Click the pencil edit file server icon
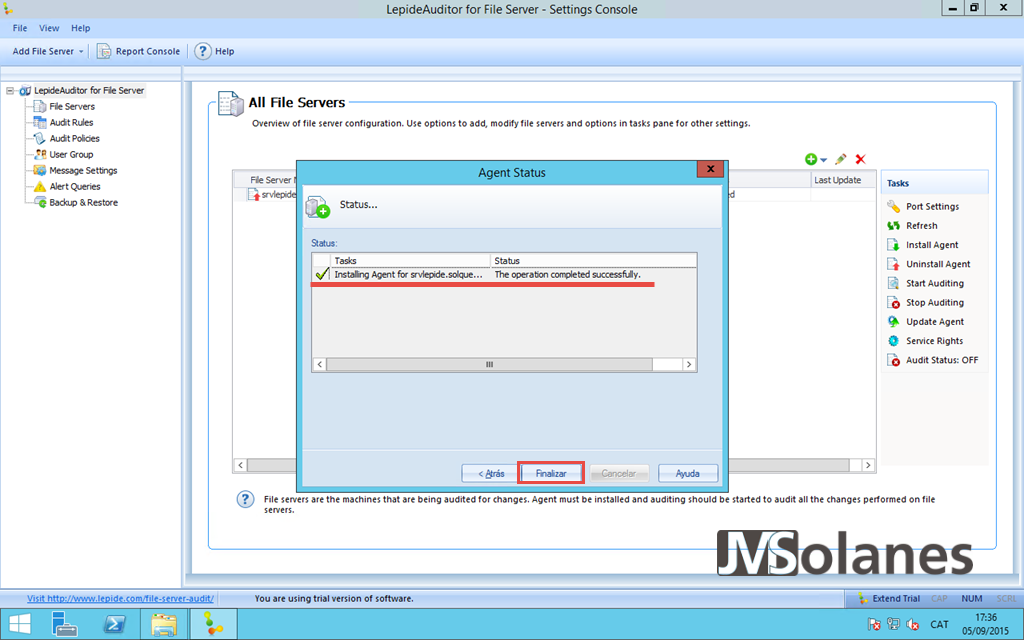1024x640 pixels. tap(841, 159)
